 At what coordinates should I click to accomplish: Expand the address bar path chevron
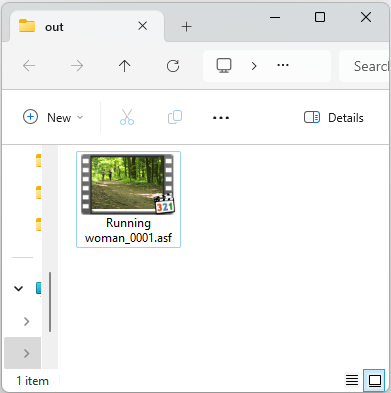pyautogui.click(x=254, y=66)
